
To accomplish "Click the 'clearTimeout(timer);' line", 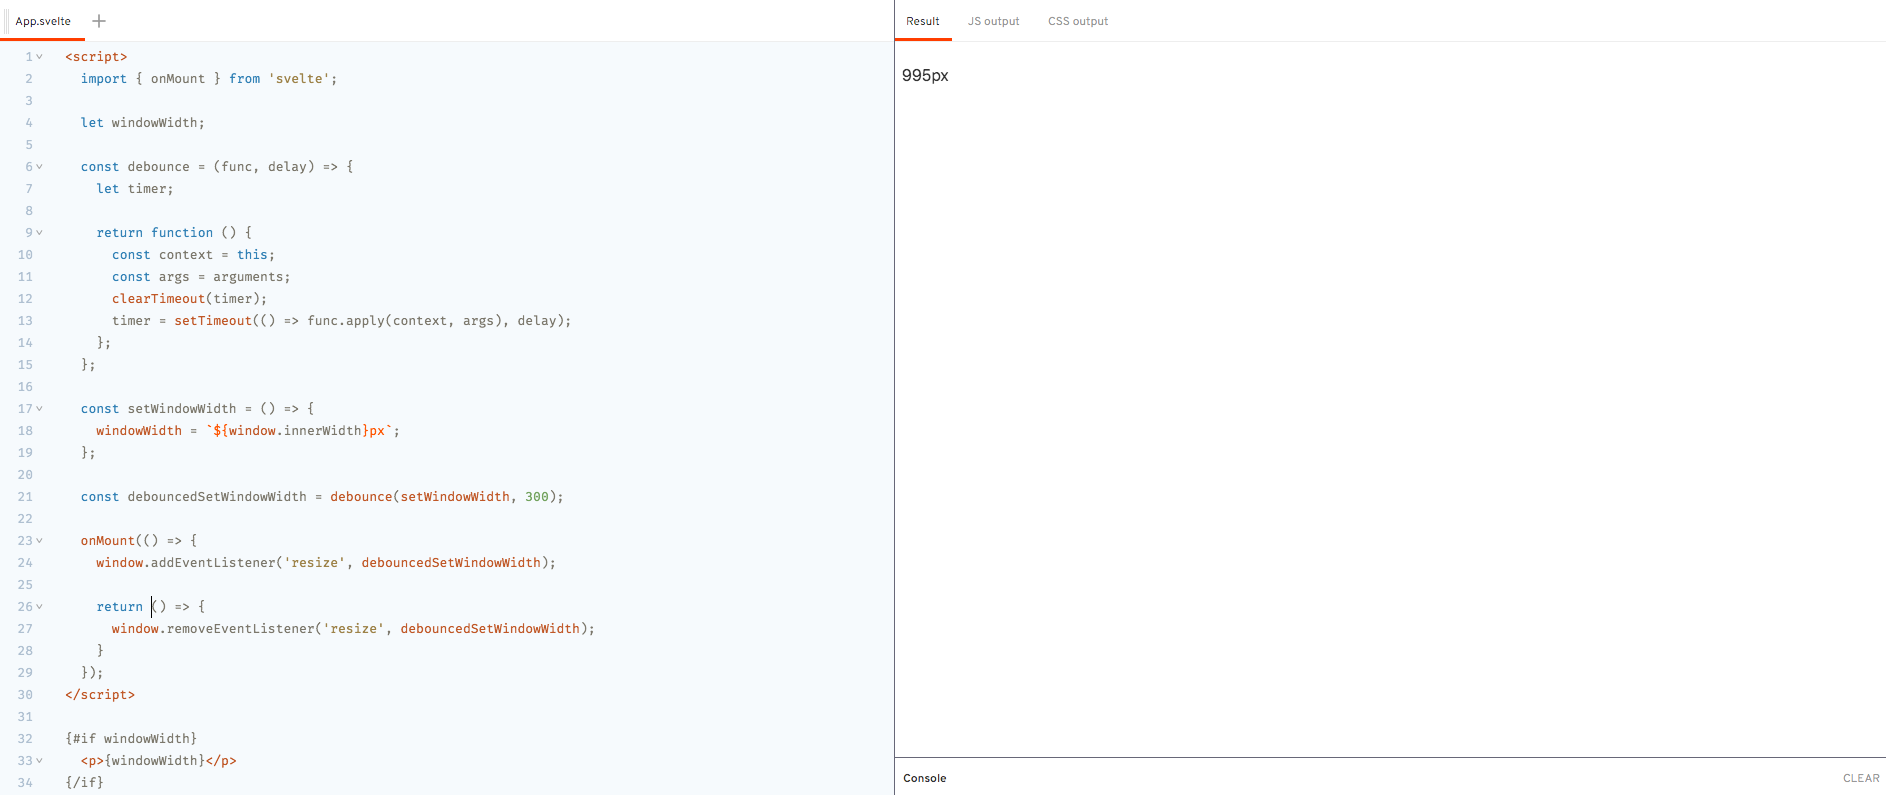I will (189, 299).
